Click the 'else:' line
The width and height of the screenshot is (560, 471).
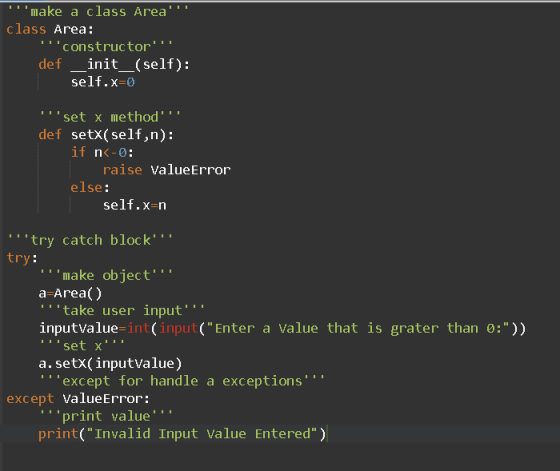tap(90, 187)
